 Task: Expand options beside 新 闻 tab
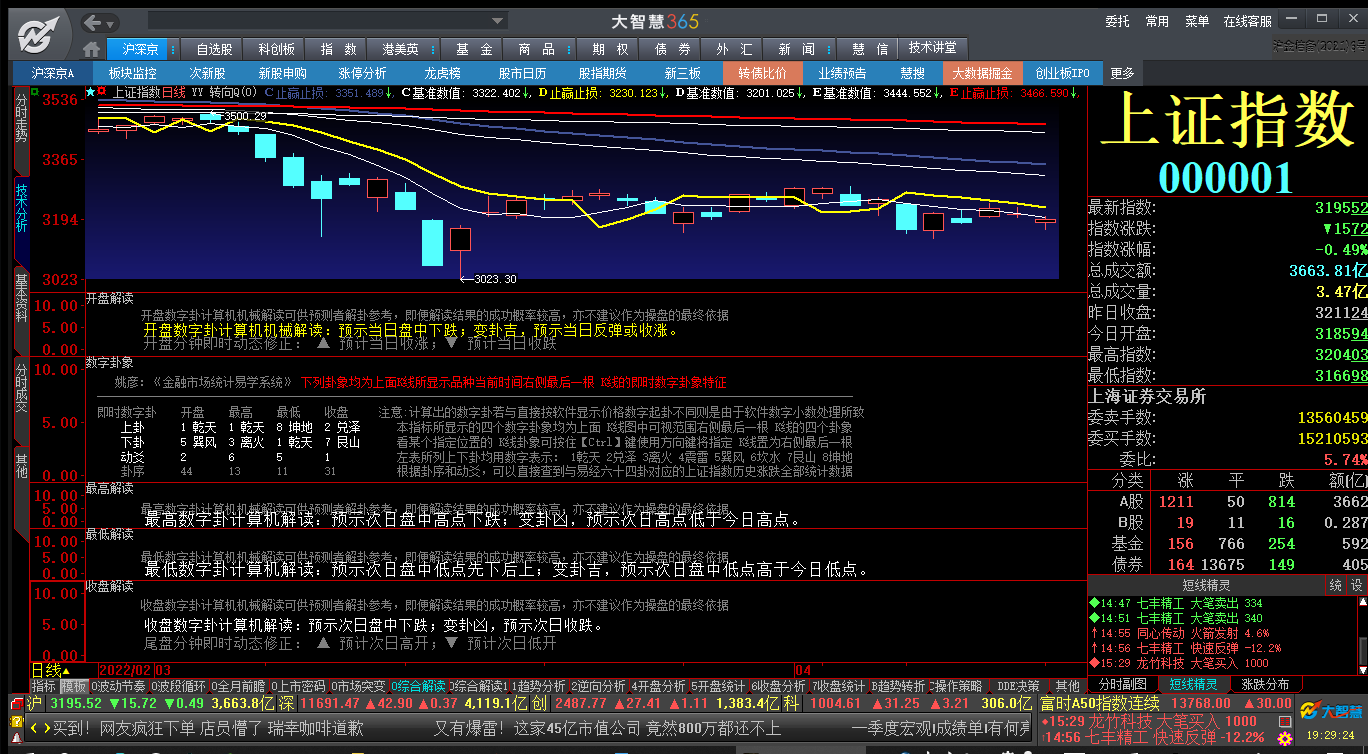828,49
